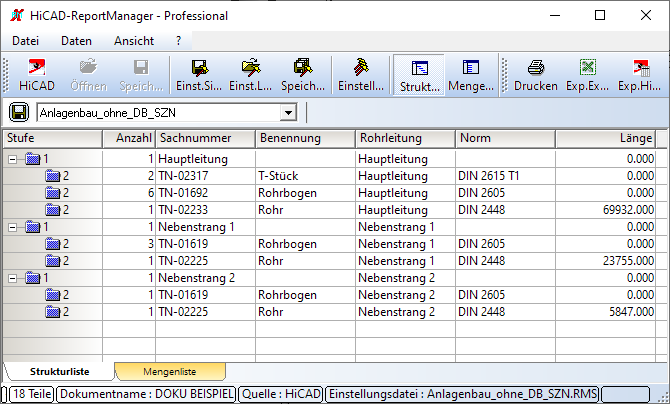670x404 pixels.
Task: Click the folder icon in the TN-02317 row
Action: click(x=53, y=176)
